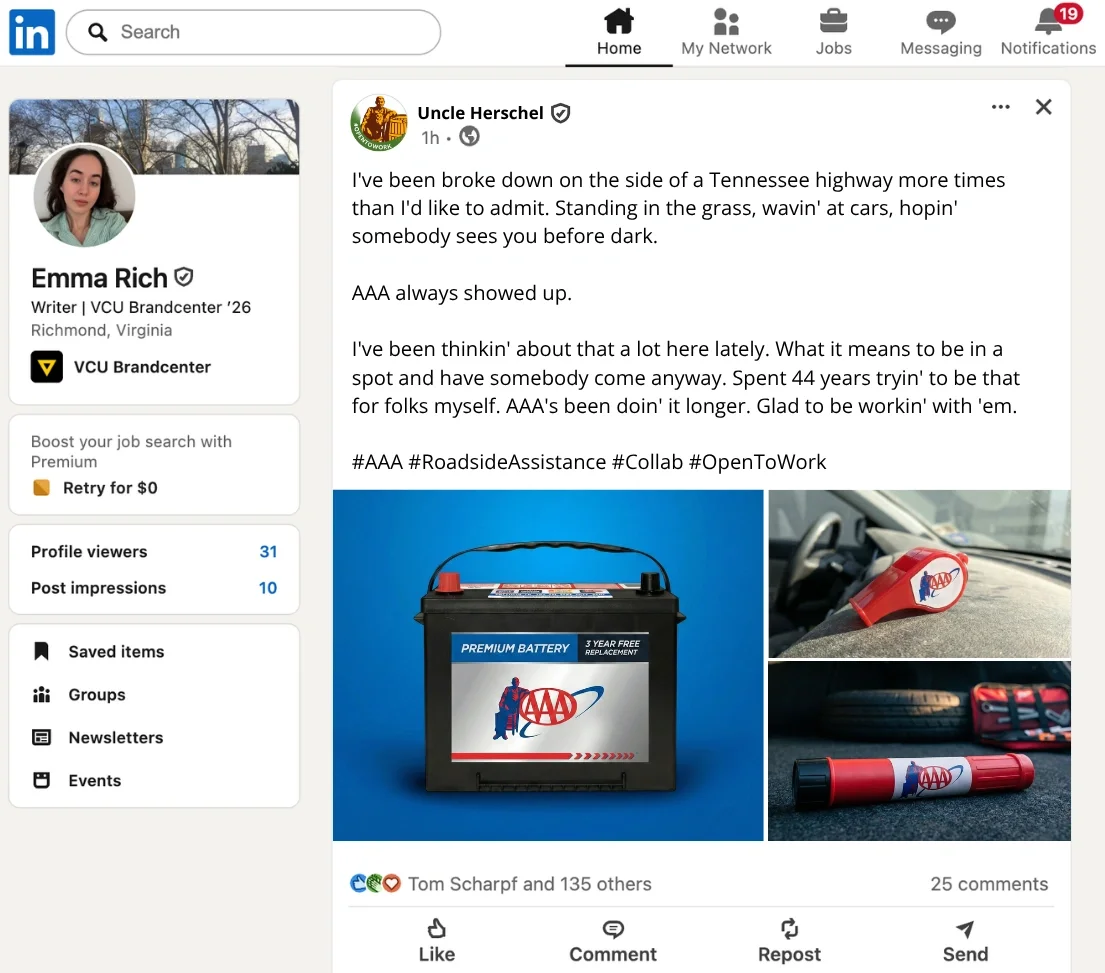Click the post impressions count 10
Image resolution: width=1105 pixels, height=973 pixels.
(268, 588)
